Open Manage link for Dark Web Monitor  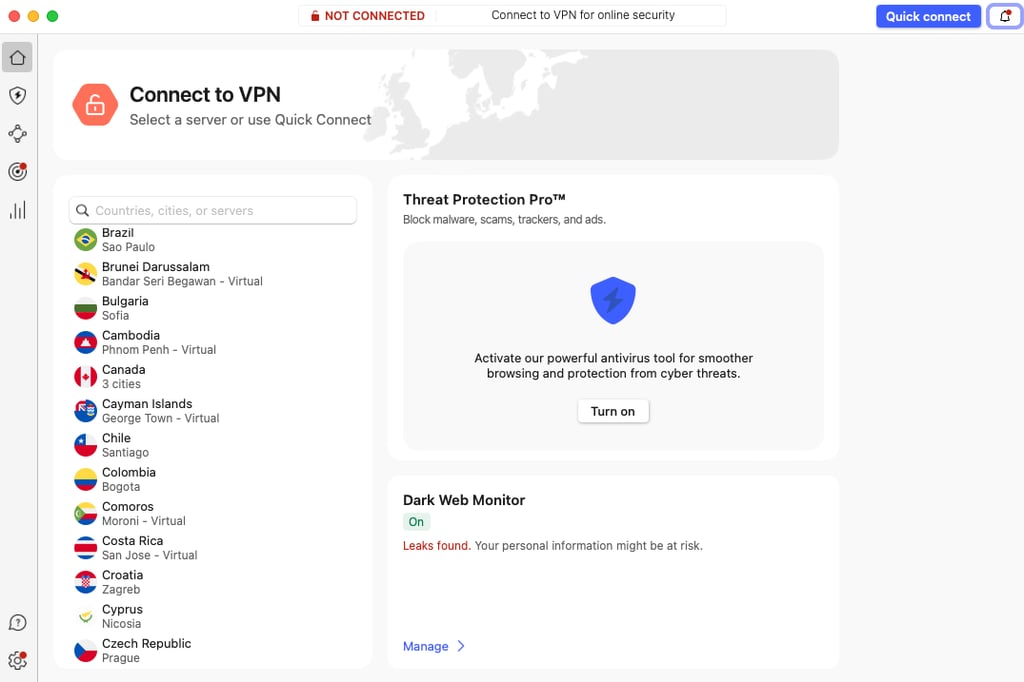426,646
